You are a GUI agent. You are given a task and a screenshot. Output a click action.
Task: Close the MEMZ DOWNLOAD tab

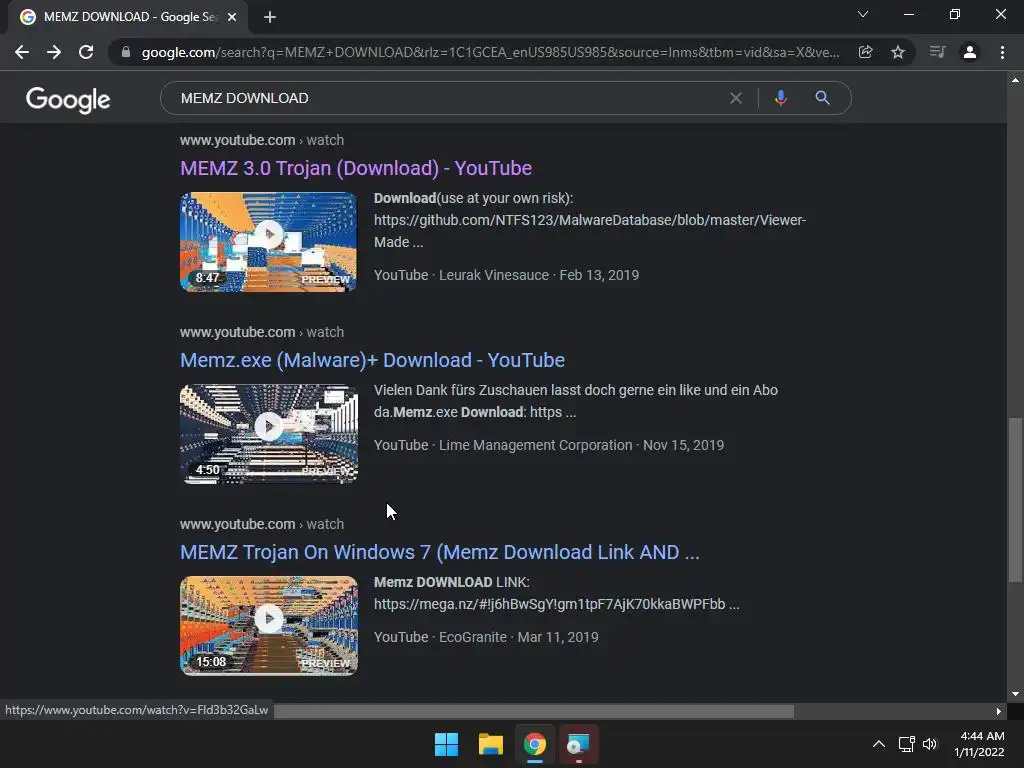pos(232,17)
